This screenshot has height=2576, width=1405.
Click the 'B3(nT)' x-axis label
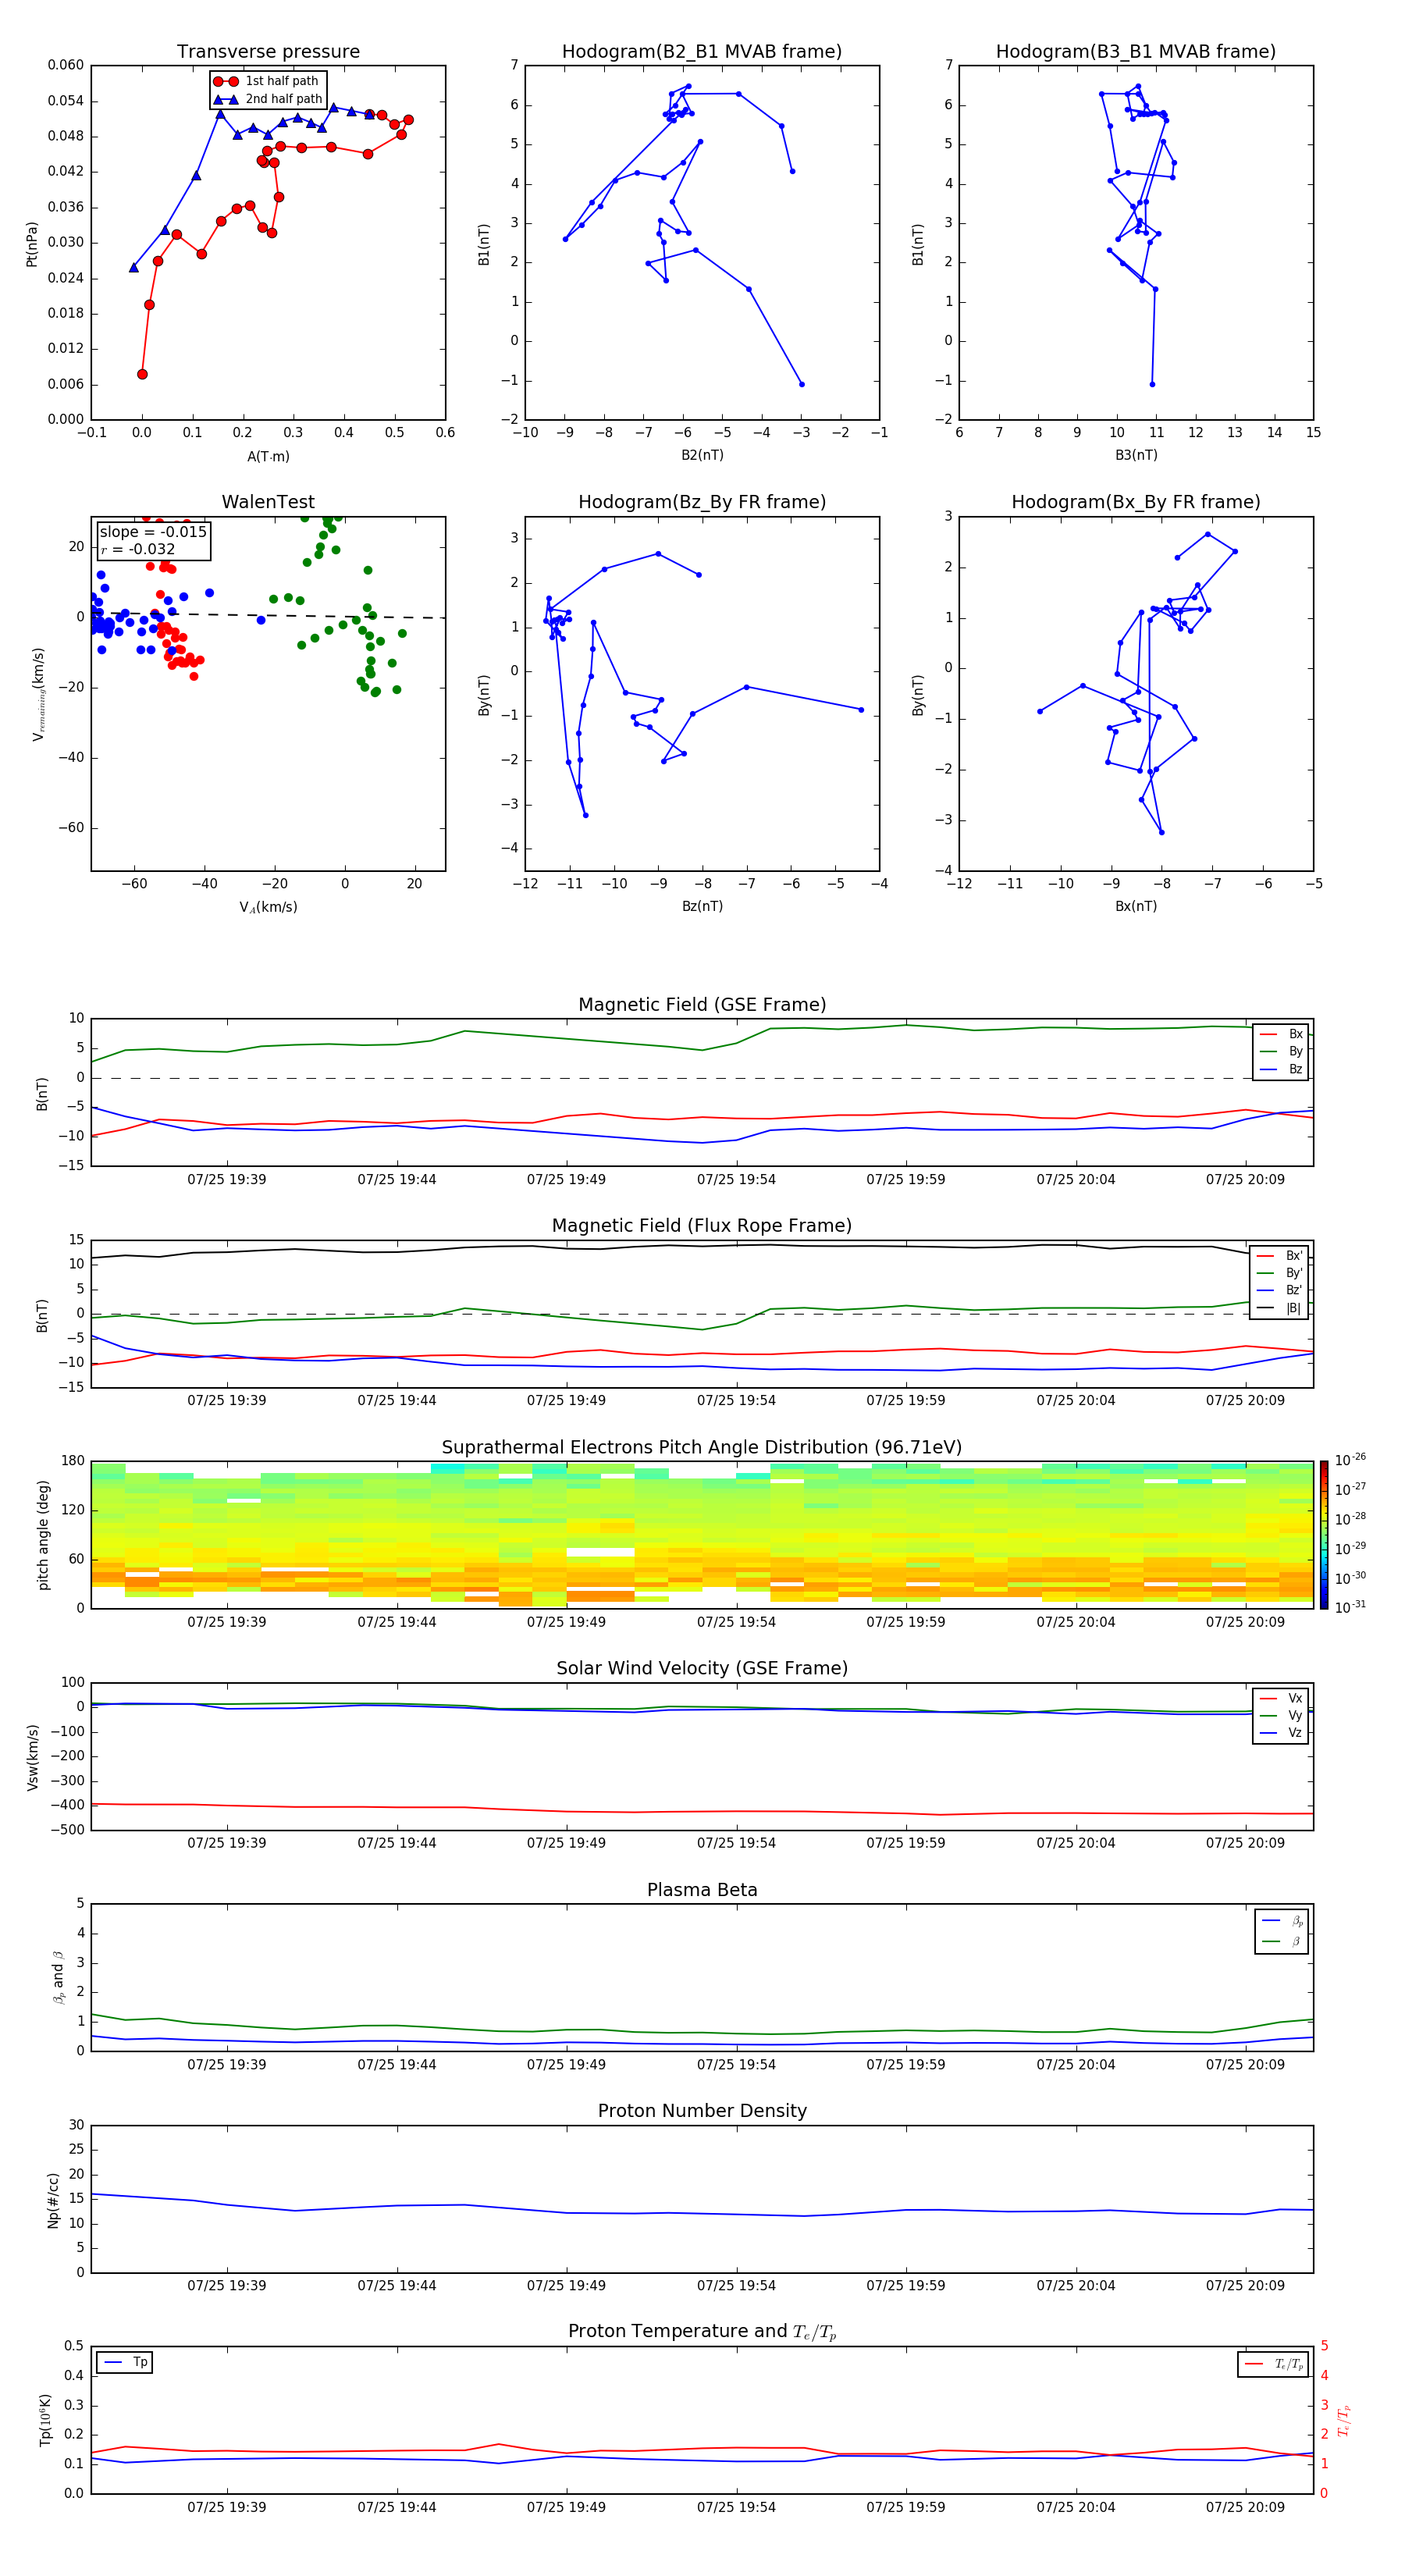tap(1136, 455)
